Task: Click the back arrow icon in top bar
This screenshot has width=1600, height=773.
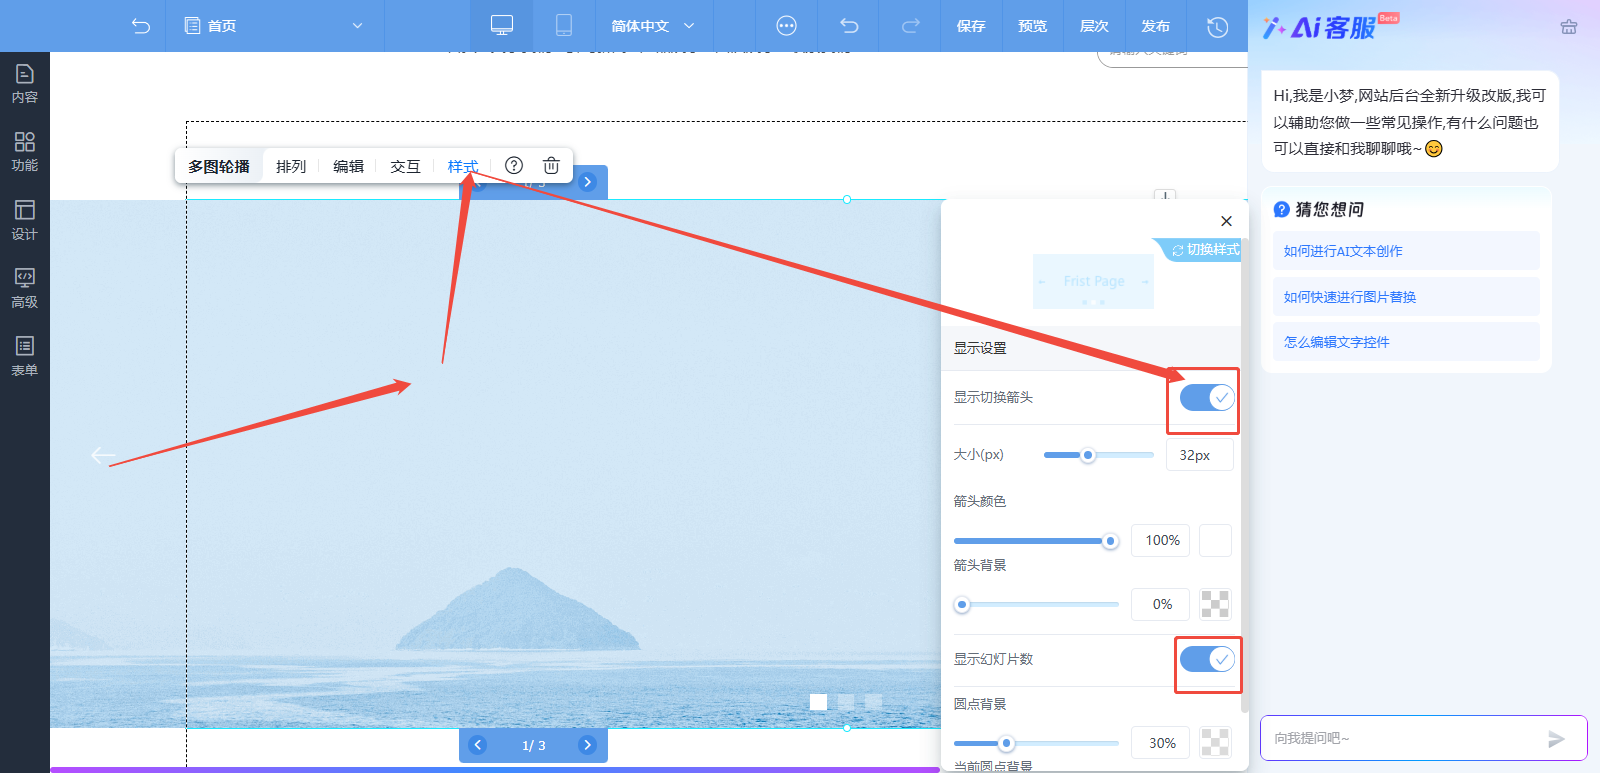Action: (x=141, y=26)
